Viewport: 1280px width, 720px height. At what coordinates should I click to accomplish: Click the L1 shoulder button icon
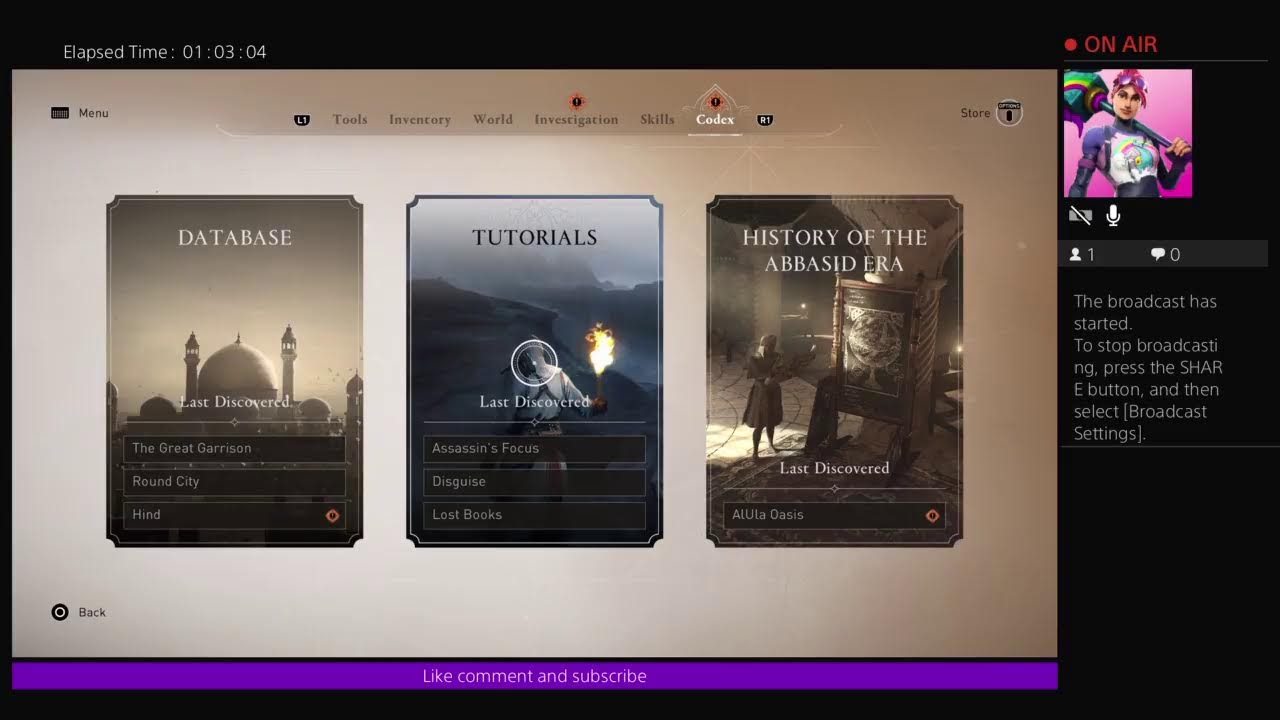[302, 120]
